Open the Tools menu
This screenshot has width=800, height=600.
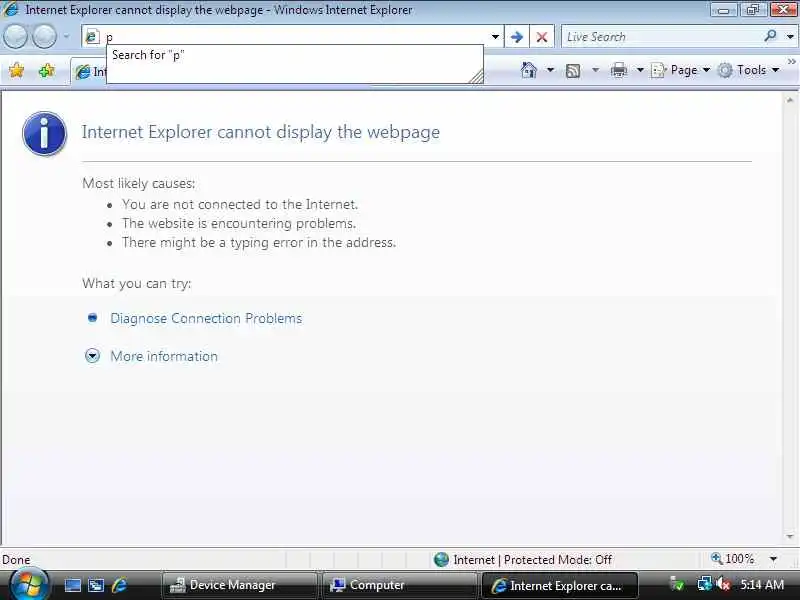pyautogui.click(x=748, y=70)
